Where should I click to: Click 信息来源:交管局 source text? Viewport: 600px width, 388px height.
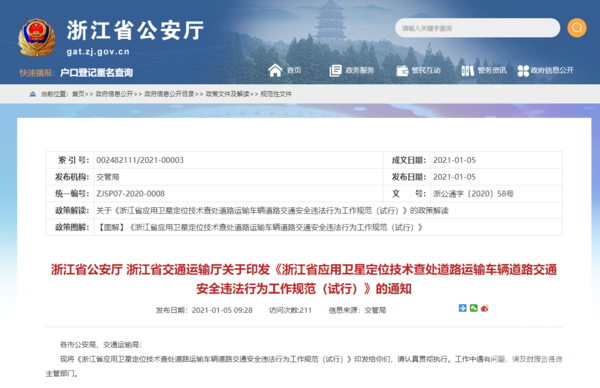coord(357,310)
